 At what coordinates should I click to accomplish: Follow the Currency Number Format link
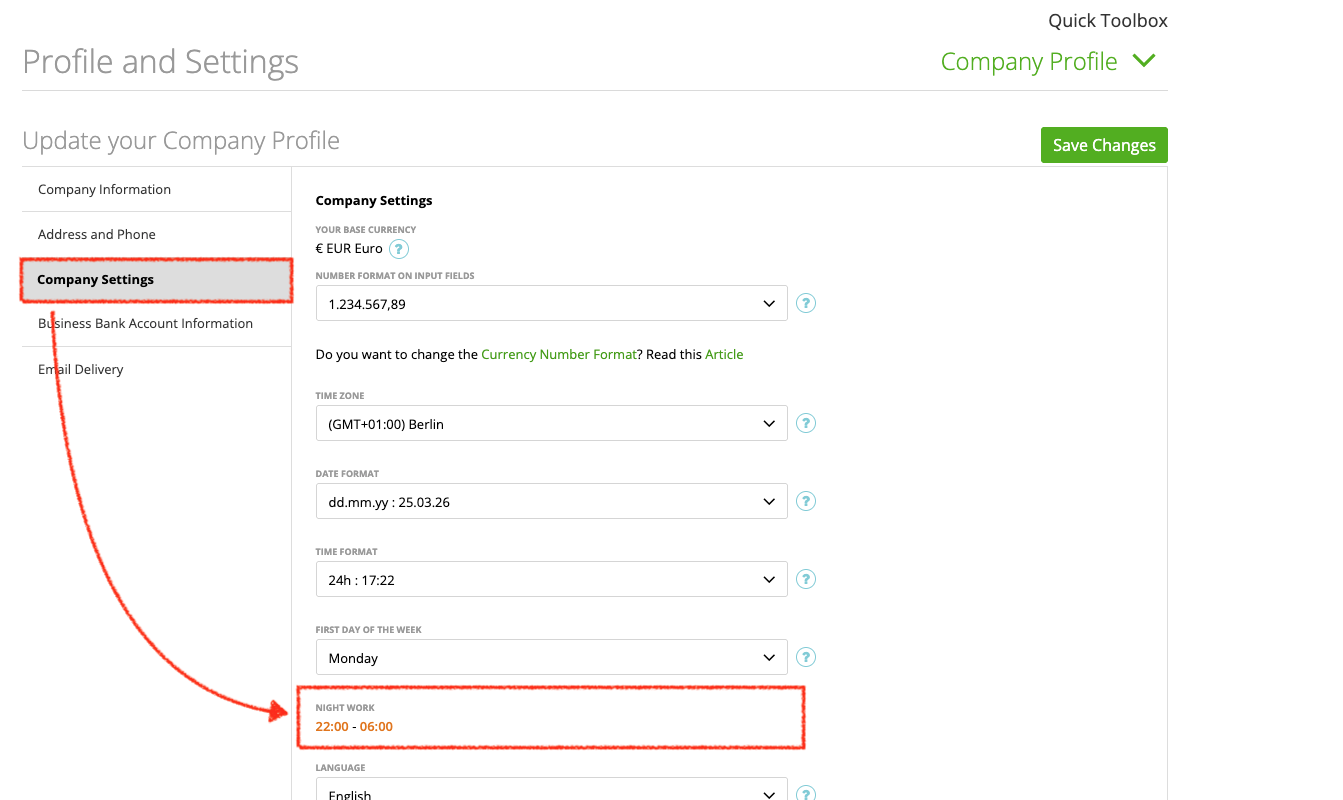pyautogui.click(x=559, y=354)
